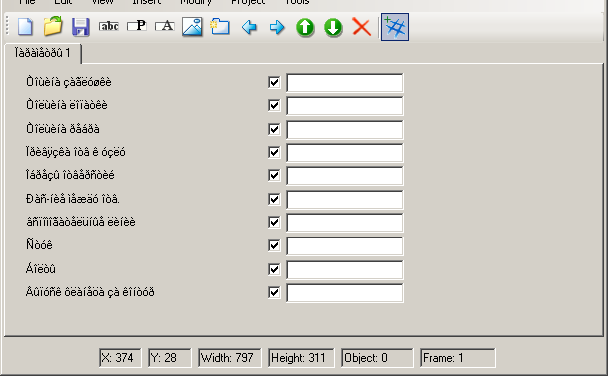
Task: Insert an image with the picture icon
Action: [x=192, y=27]
